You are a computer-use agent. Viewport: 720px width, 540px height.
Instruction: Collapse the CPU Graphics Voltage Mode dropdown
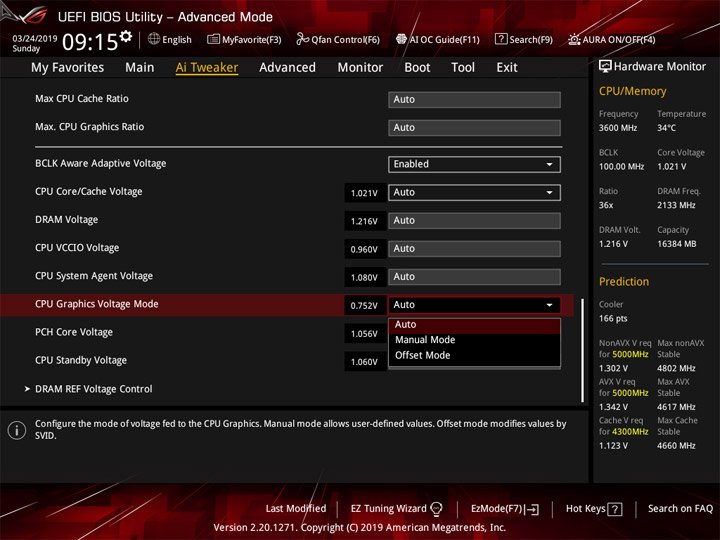click(x=474, y=305)
